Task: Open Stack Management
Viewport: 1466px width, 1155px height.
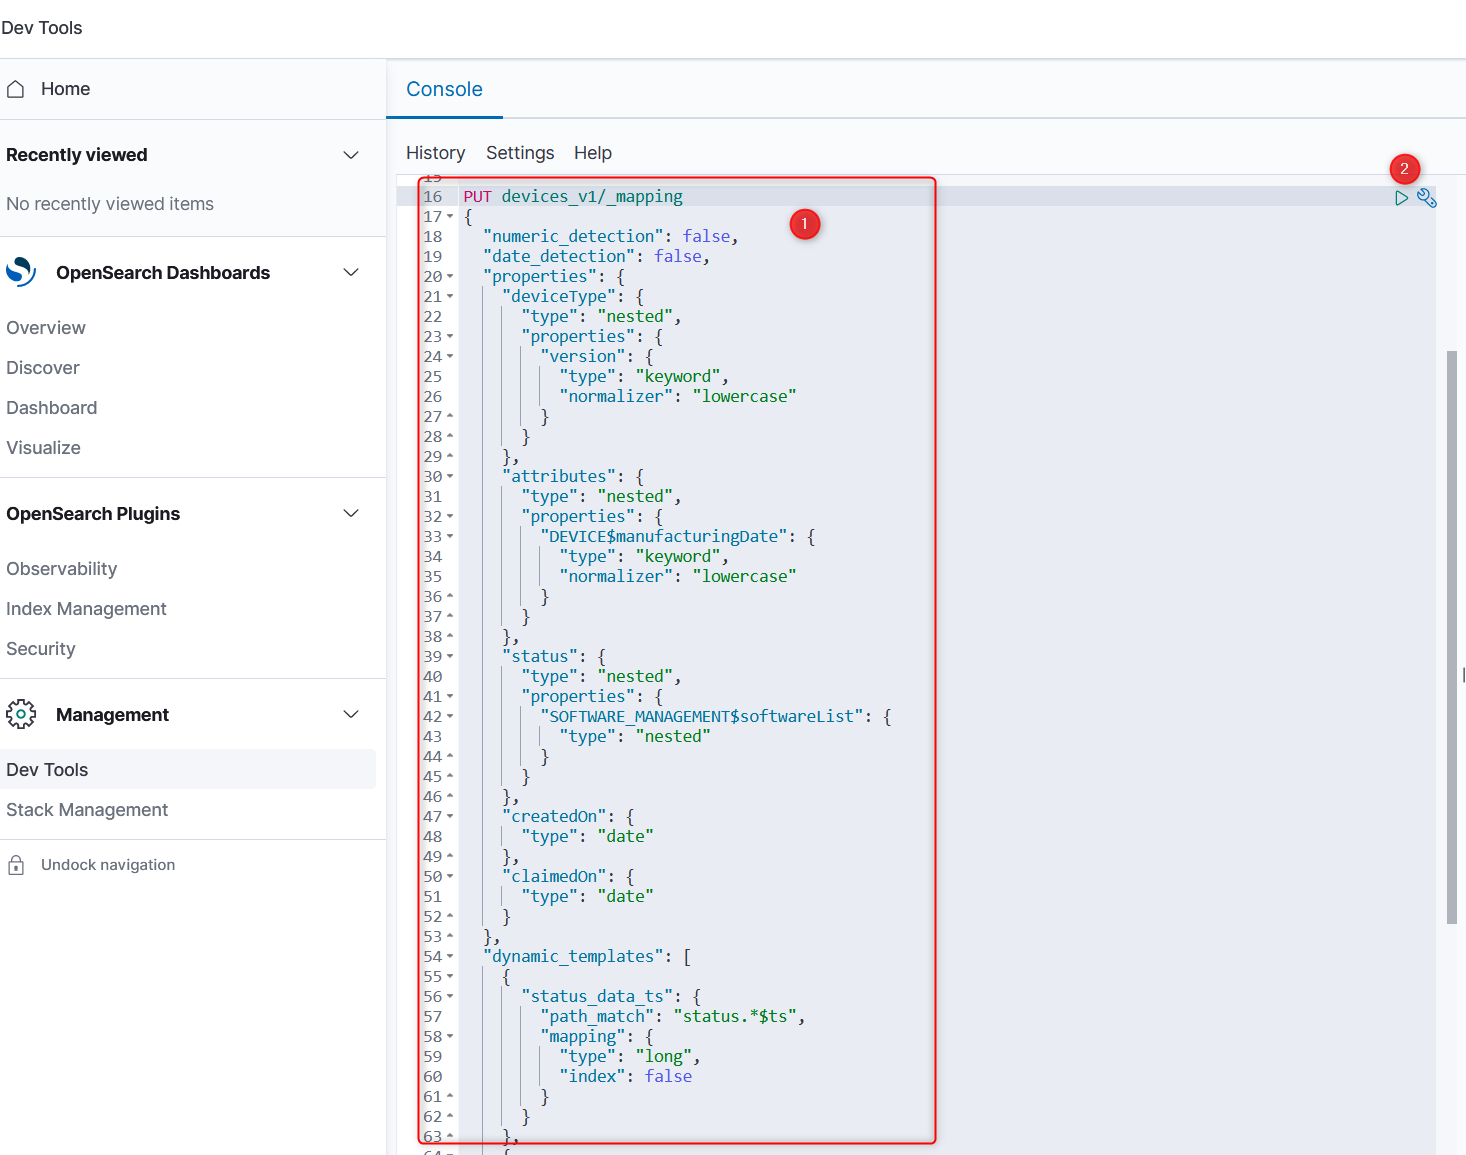Action: coord(87,810)
